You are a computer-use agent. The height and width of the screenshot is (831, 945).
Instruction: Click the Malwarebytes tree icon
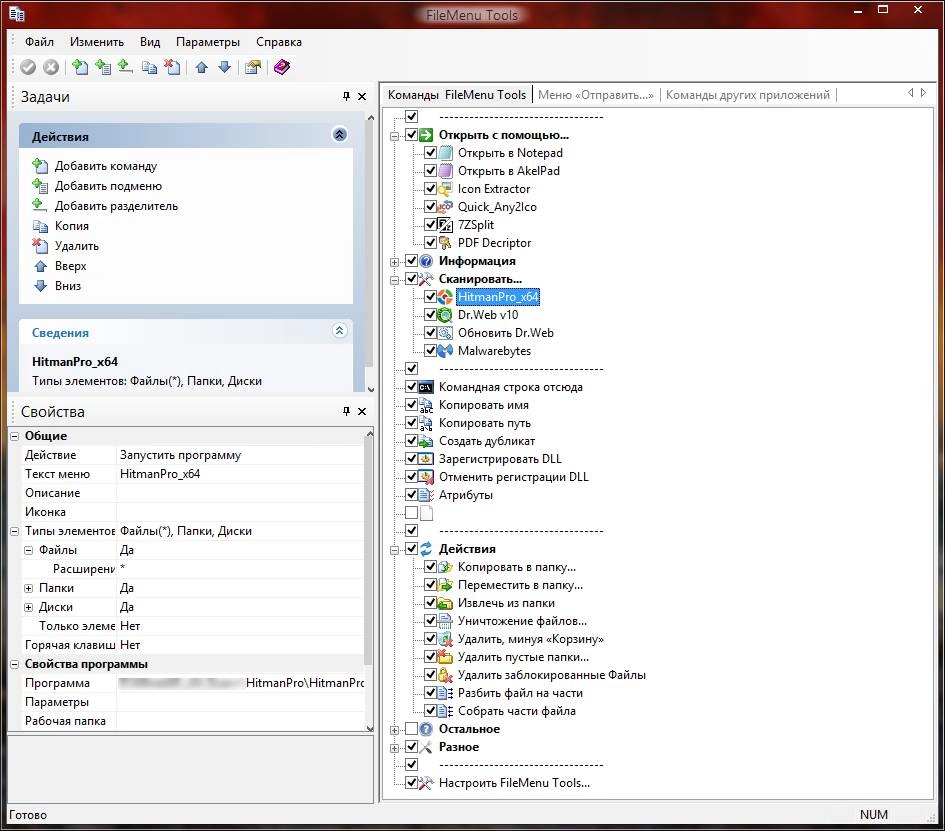(x=445, y=351)
